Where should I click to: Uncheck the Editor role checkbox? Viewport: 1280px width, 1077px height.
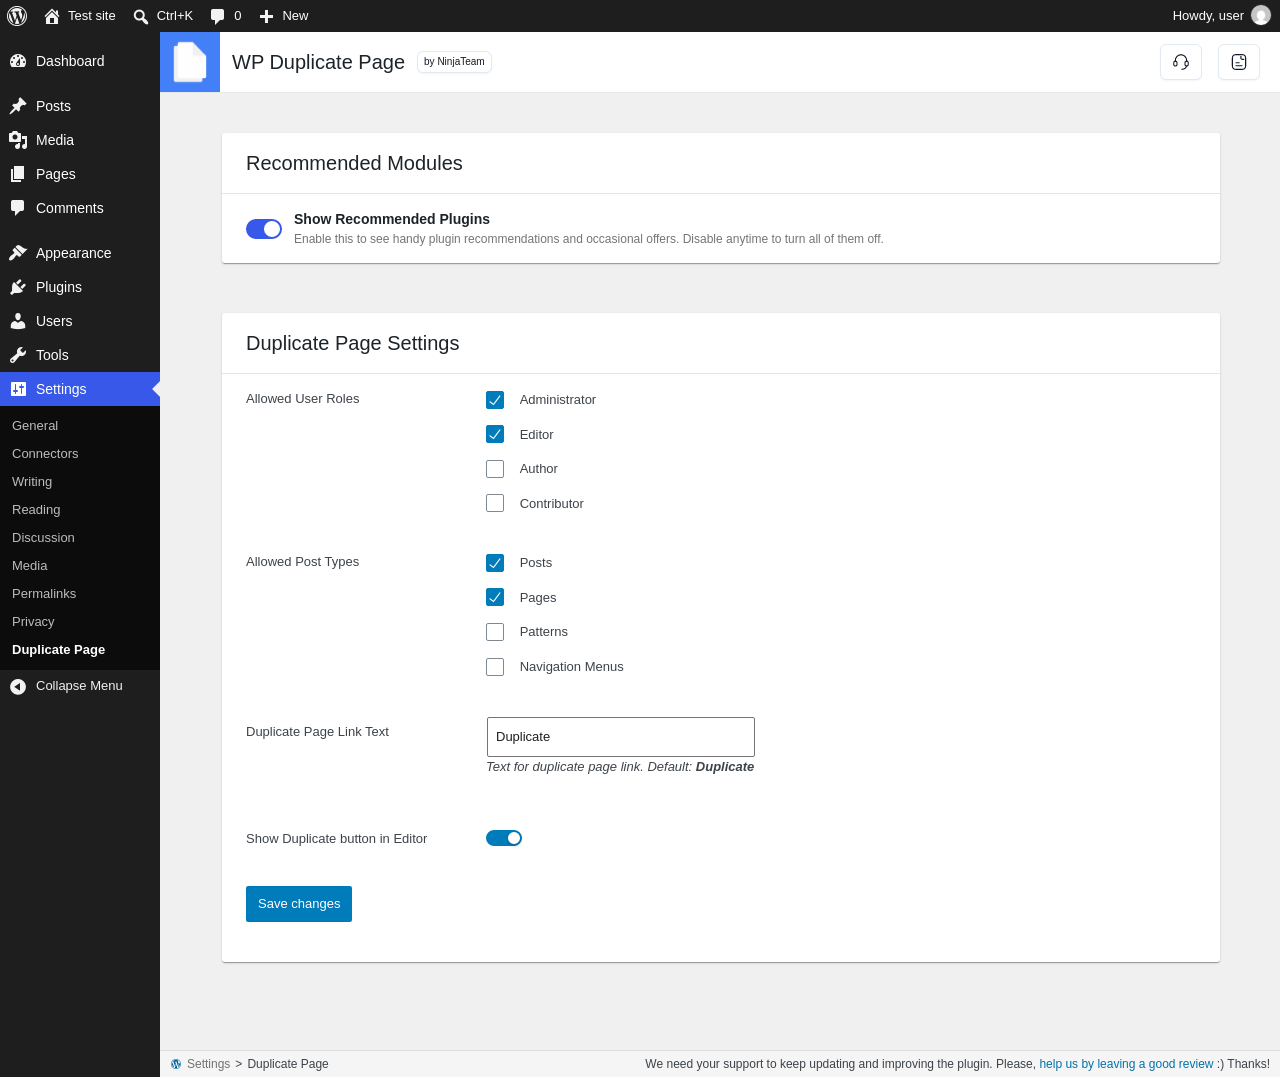coord(495,434)
